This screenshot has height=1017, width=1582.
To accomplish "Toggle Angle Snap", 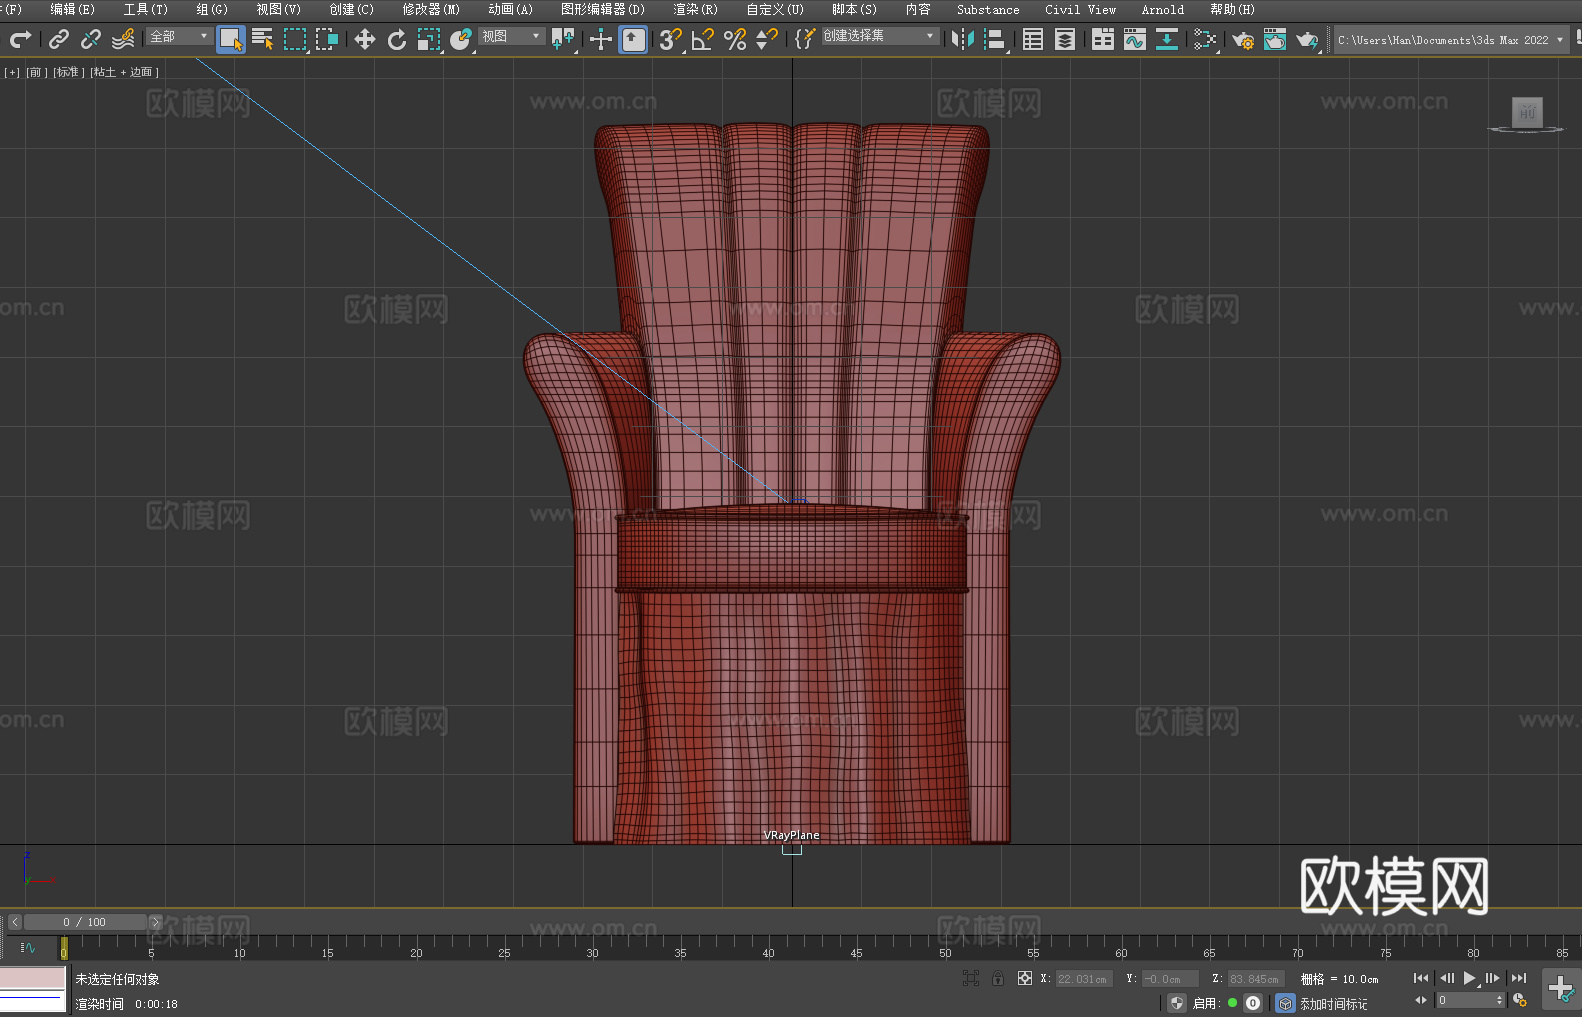I will pyautogui.click(x=703, y=39).
